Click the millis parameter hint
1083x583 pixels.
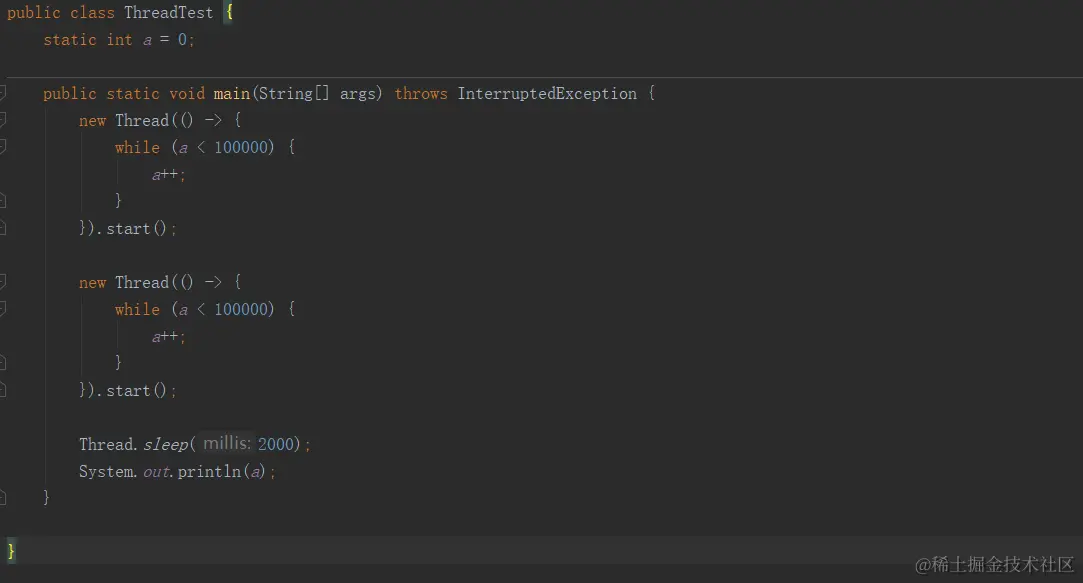[x=227, y=443]
